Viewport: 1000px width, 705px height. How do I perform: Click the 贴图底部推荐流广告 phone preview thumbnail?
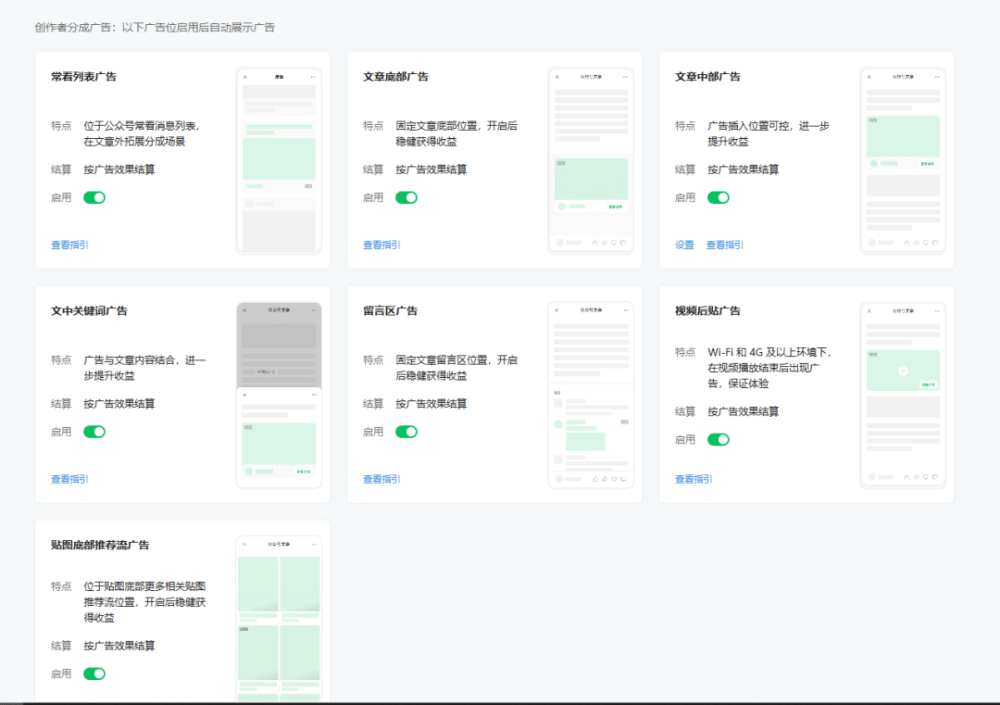click(x=279, y=620)
